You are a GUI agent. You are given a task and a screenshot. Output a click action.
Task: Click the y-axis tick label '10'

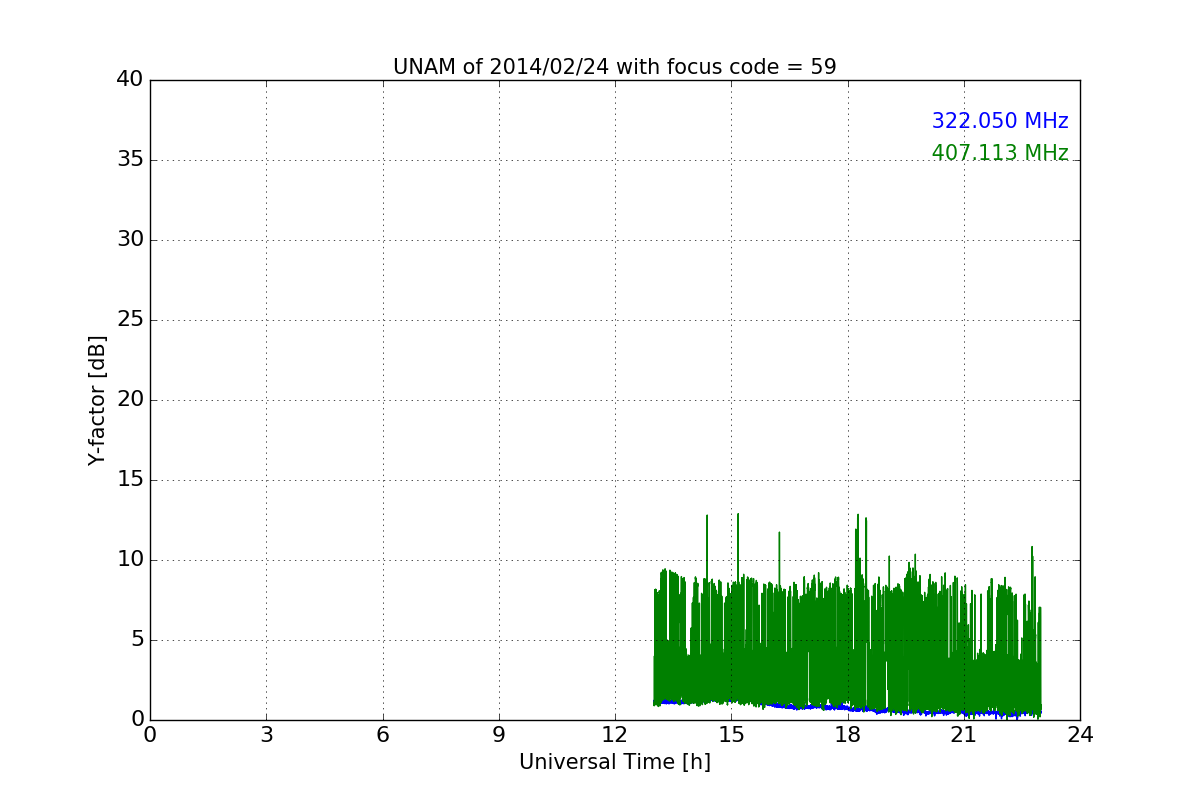click(130, 560)
